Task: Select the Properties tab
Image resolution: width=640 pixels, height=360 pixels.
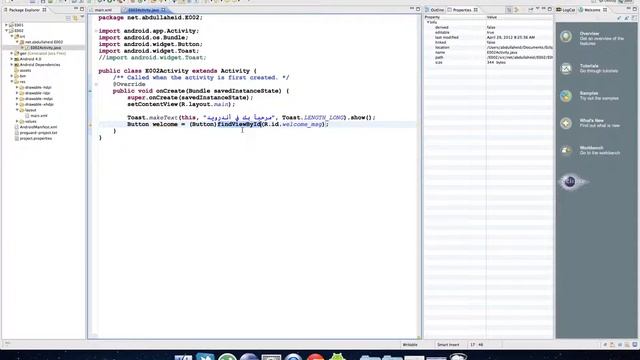Action: point(461,10)
